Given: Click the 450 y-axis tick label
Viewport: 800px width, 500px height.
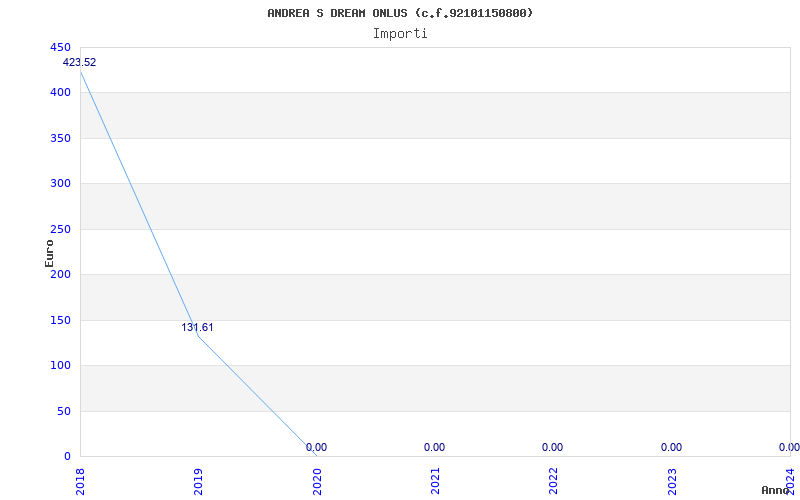Looking at the screenshot, I should (x=60, y=47).
